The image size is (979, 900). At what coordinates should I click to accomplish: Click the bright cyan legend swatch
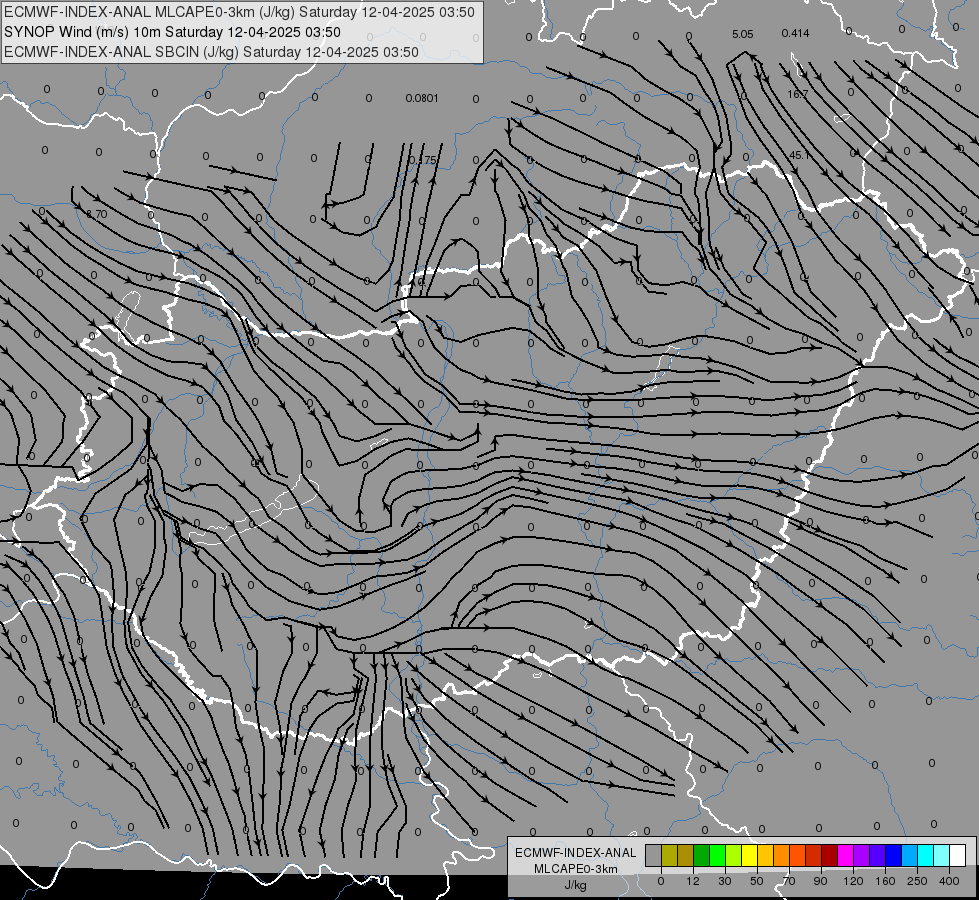[x=926, y=856]
